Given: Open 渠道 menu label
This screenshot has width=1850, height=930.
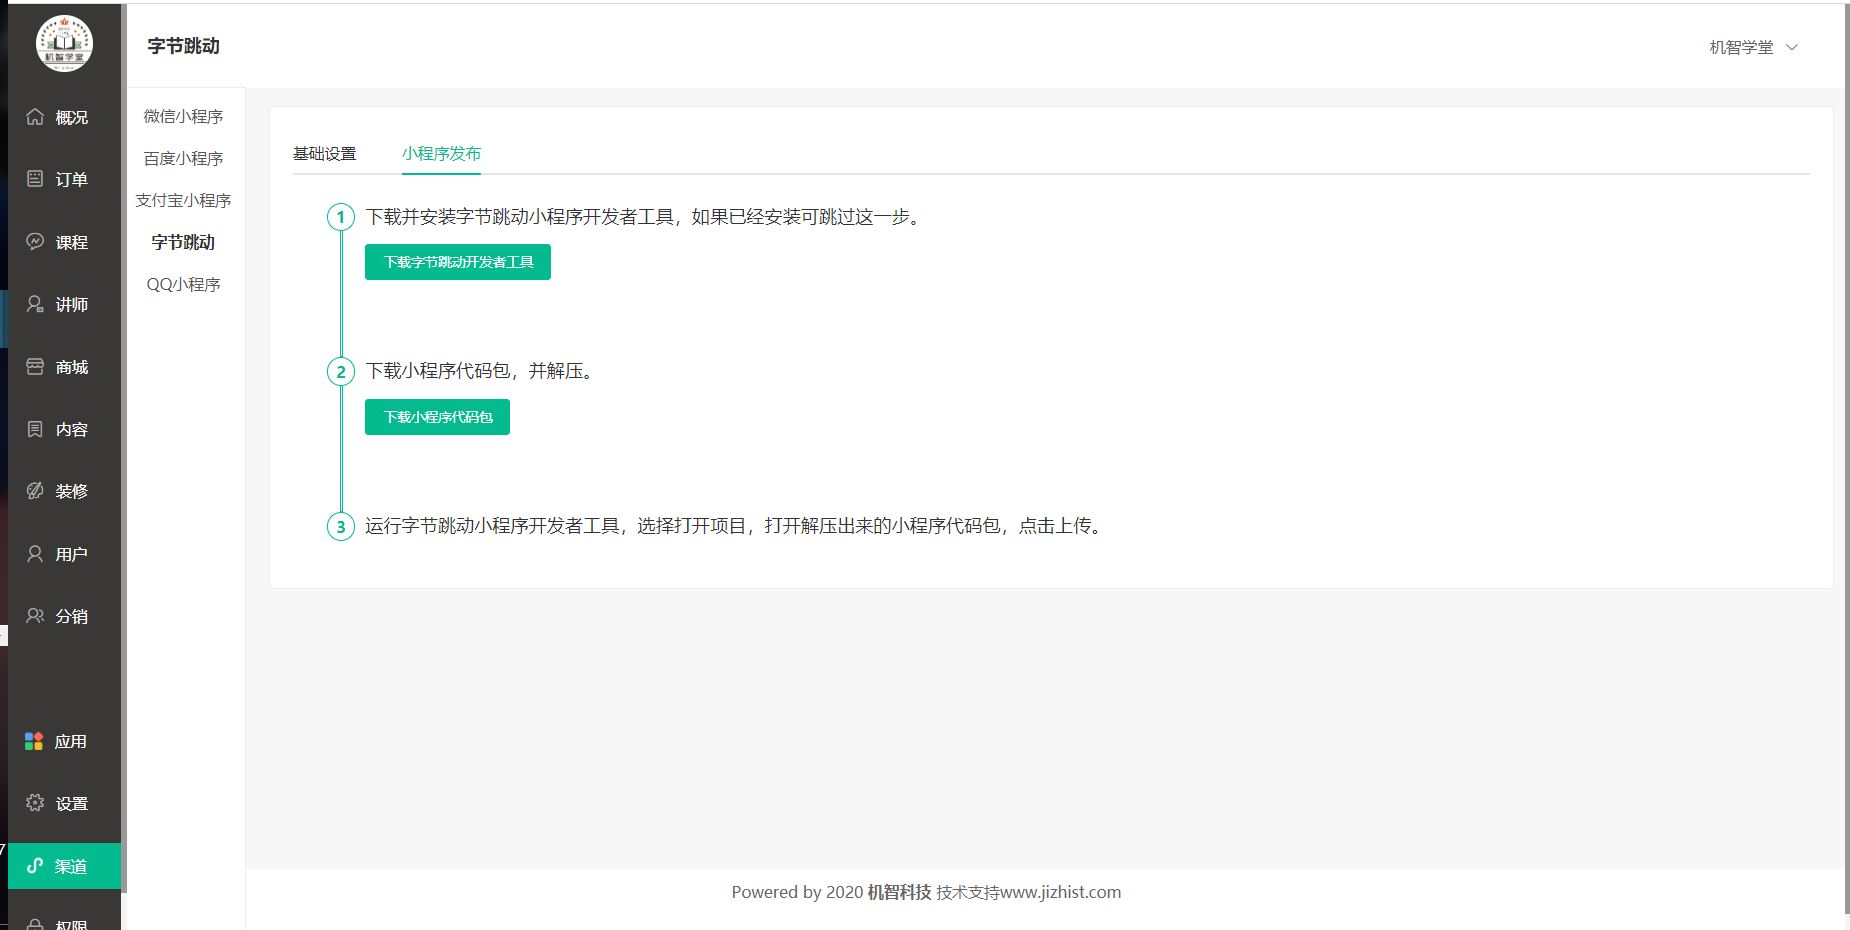Looking at the screenshot, I should click(71, 866).
